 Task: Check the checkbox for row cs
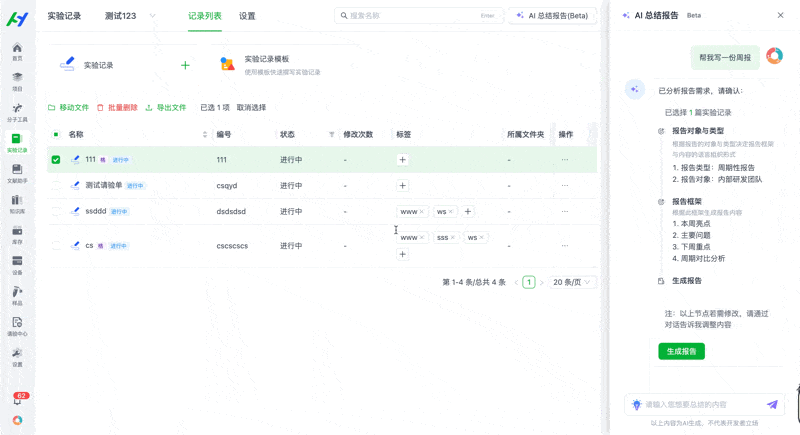tap(56, 246)
